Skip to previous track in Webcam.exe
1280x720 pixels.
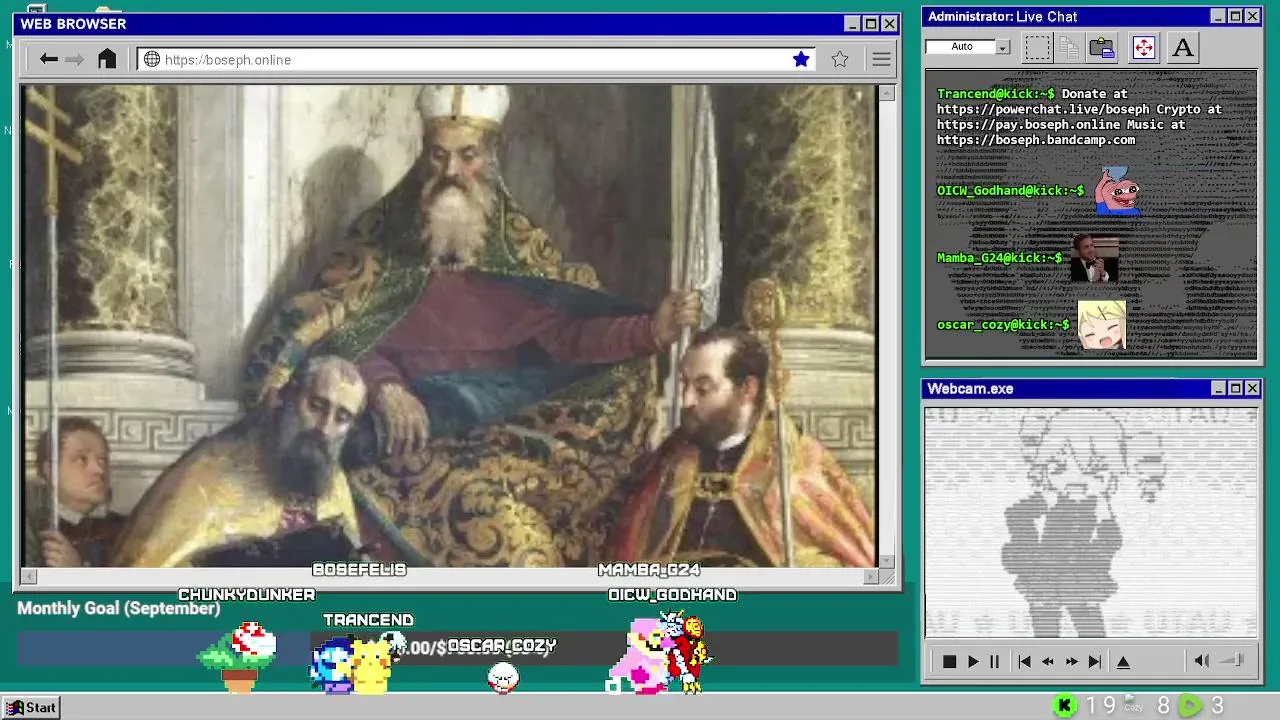click(x=1024, y=661)
